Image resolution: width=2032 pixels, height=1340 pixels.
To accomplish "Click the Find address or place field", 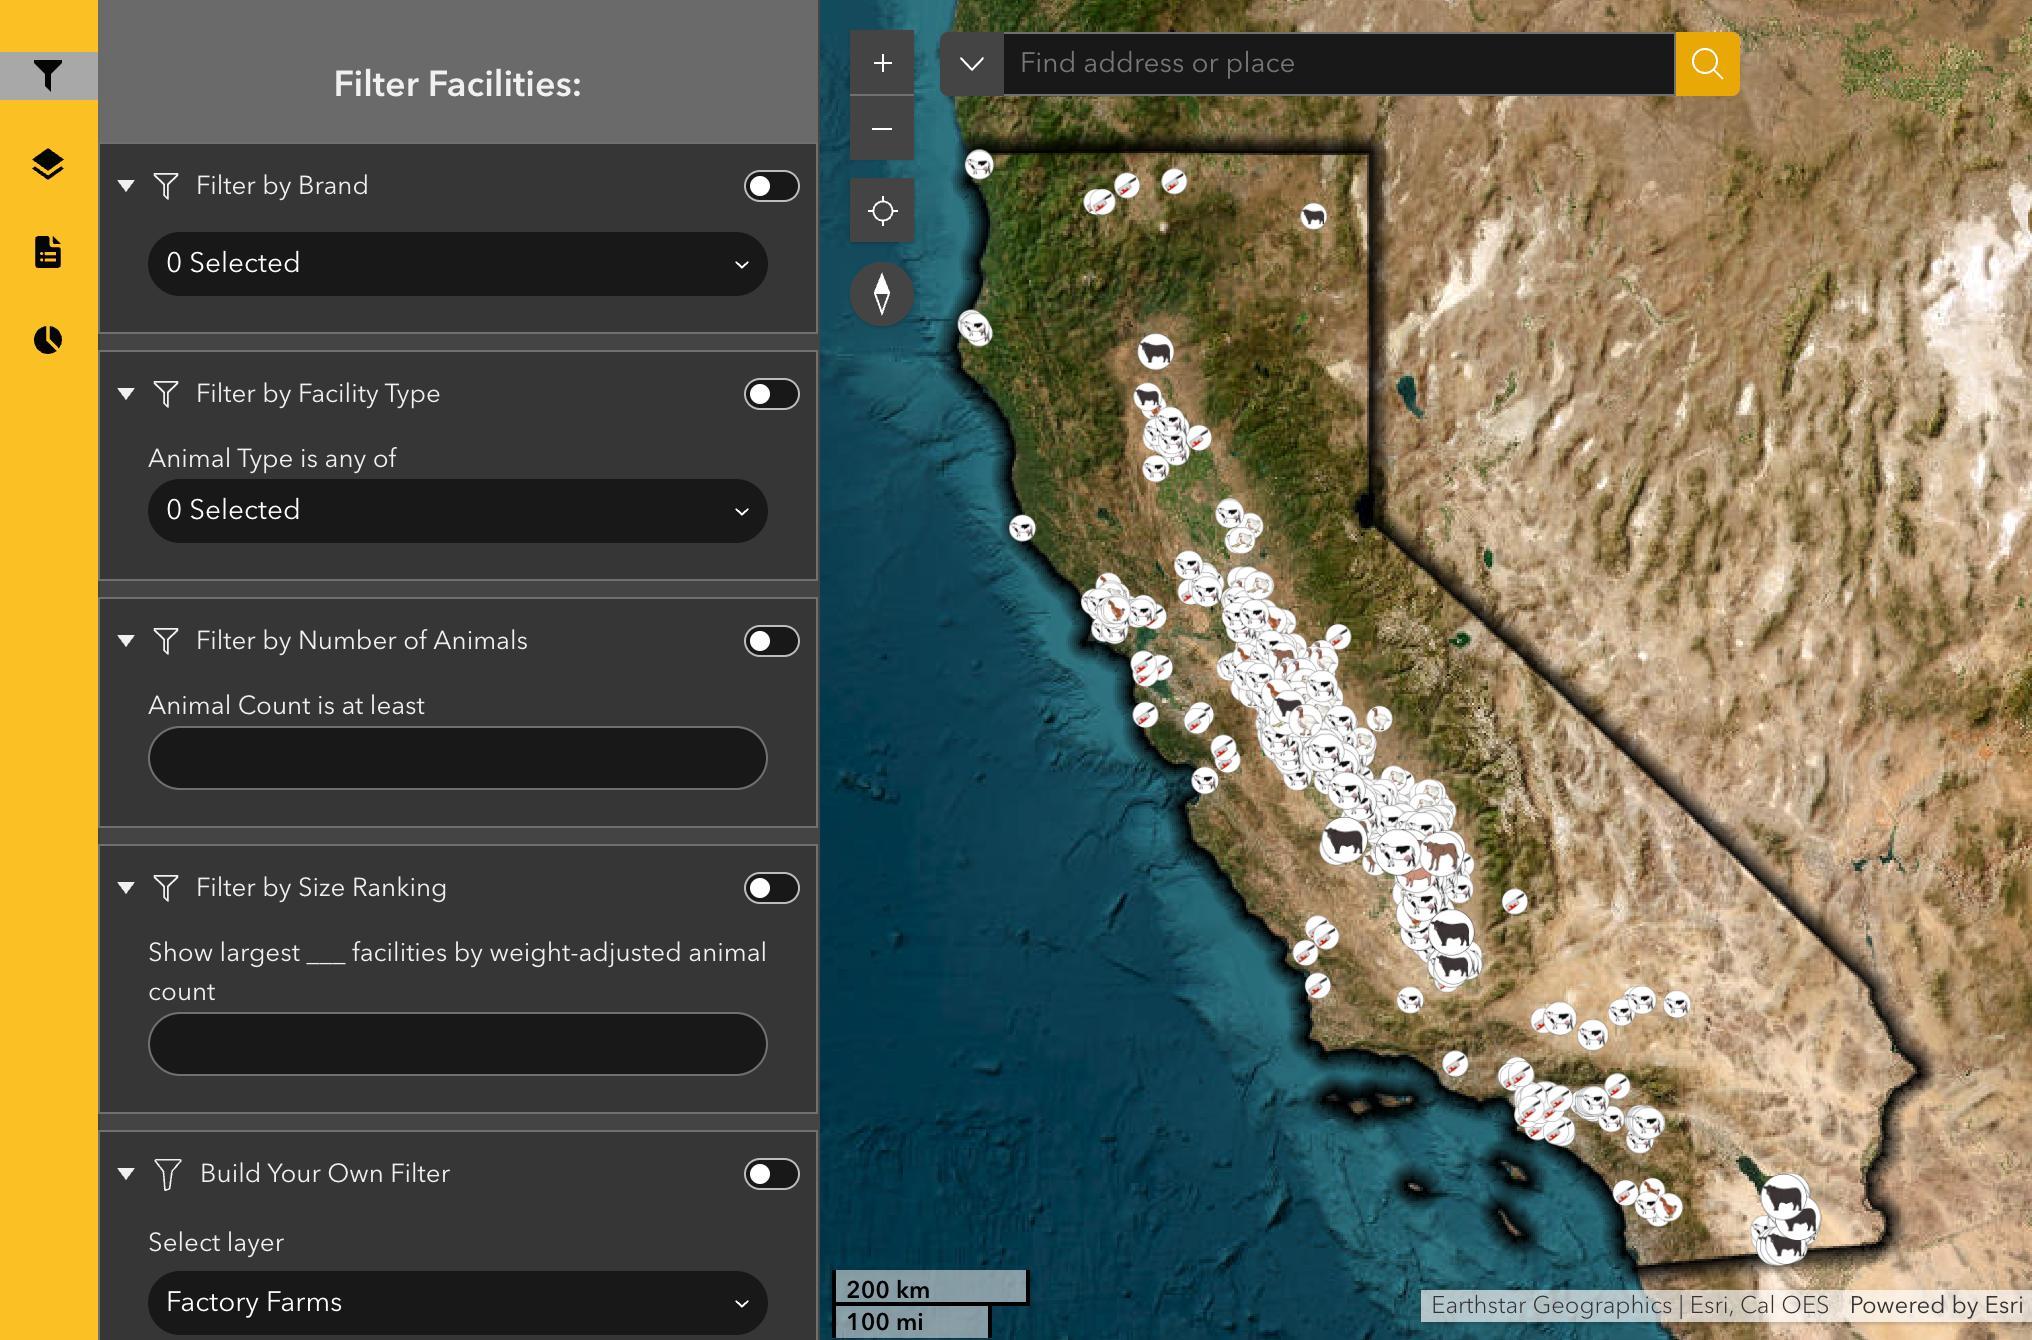I will 1338,64.
